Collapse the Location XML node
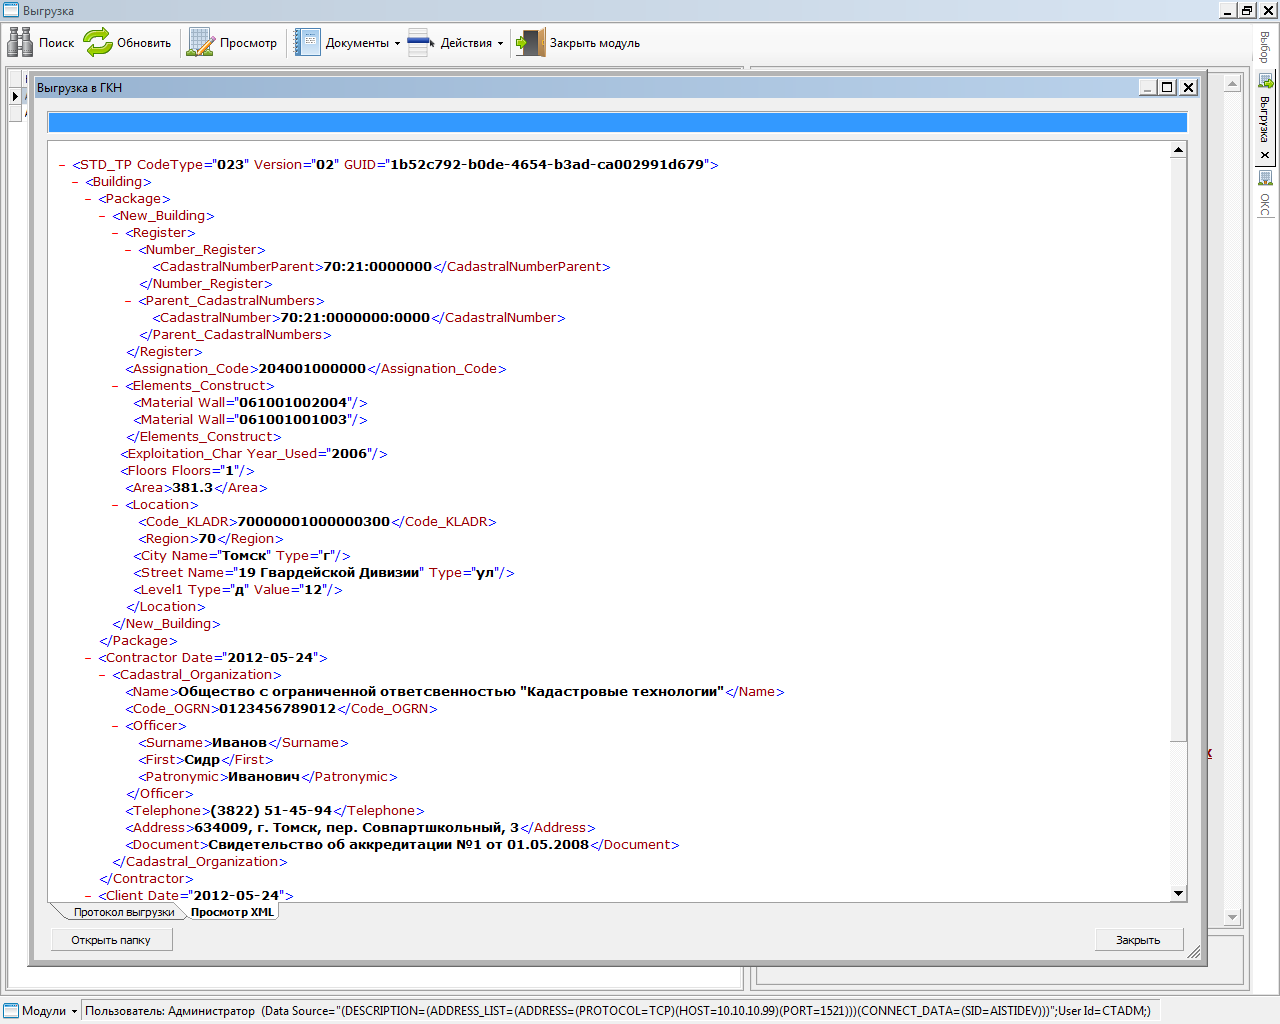Screen dimensions: 1280x1024 tap(116, 505)
